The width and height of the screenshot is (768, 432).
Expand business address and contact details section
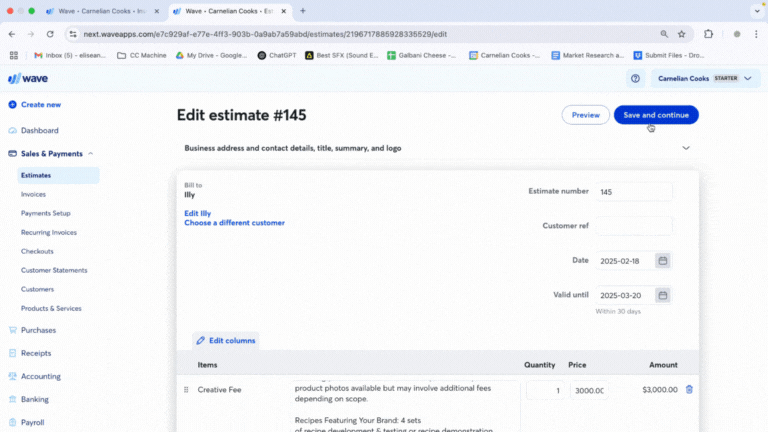point(686,148)
